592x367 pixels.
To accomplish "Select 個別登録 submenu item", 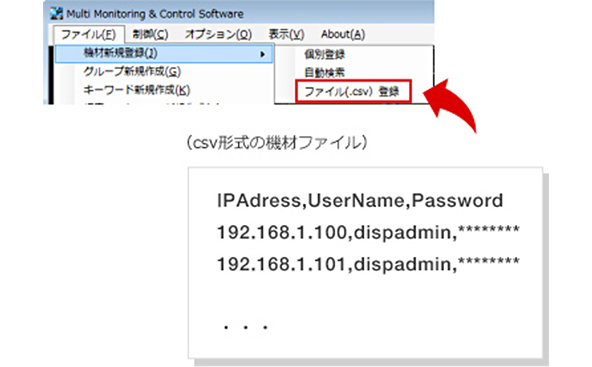I will (x=324, y=55).
